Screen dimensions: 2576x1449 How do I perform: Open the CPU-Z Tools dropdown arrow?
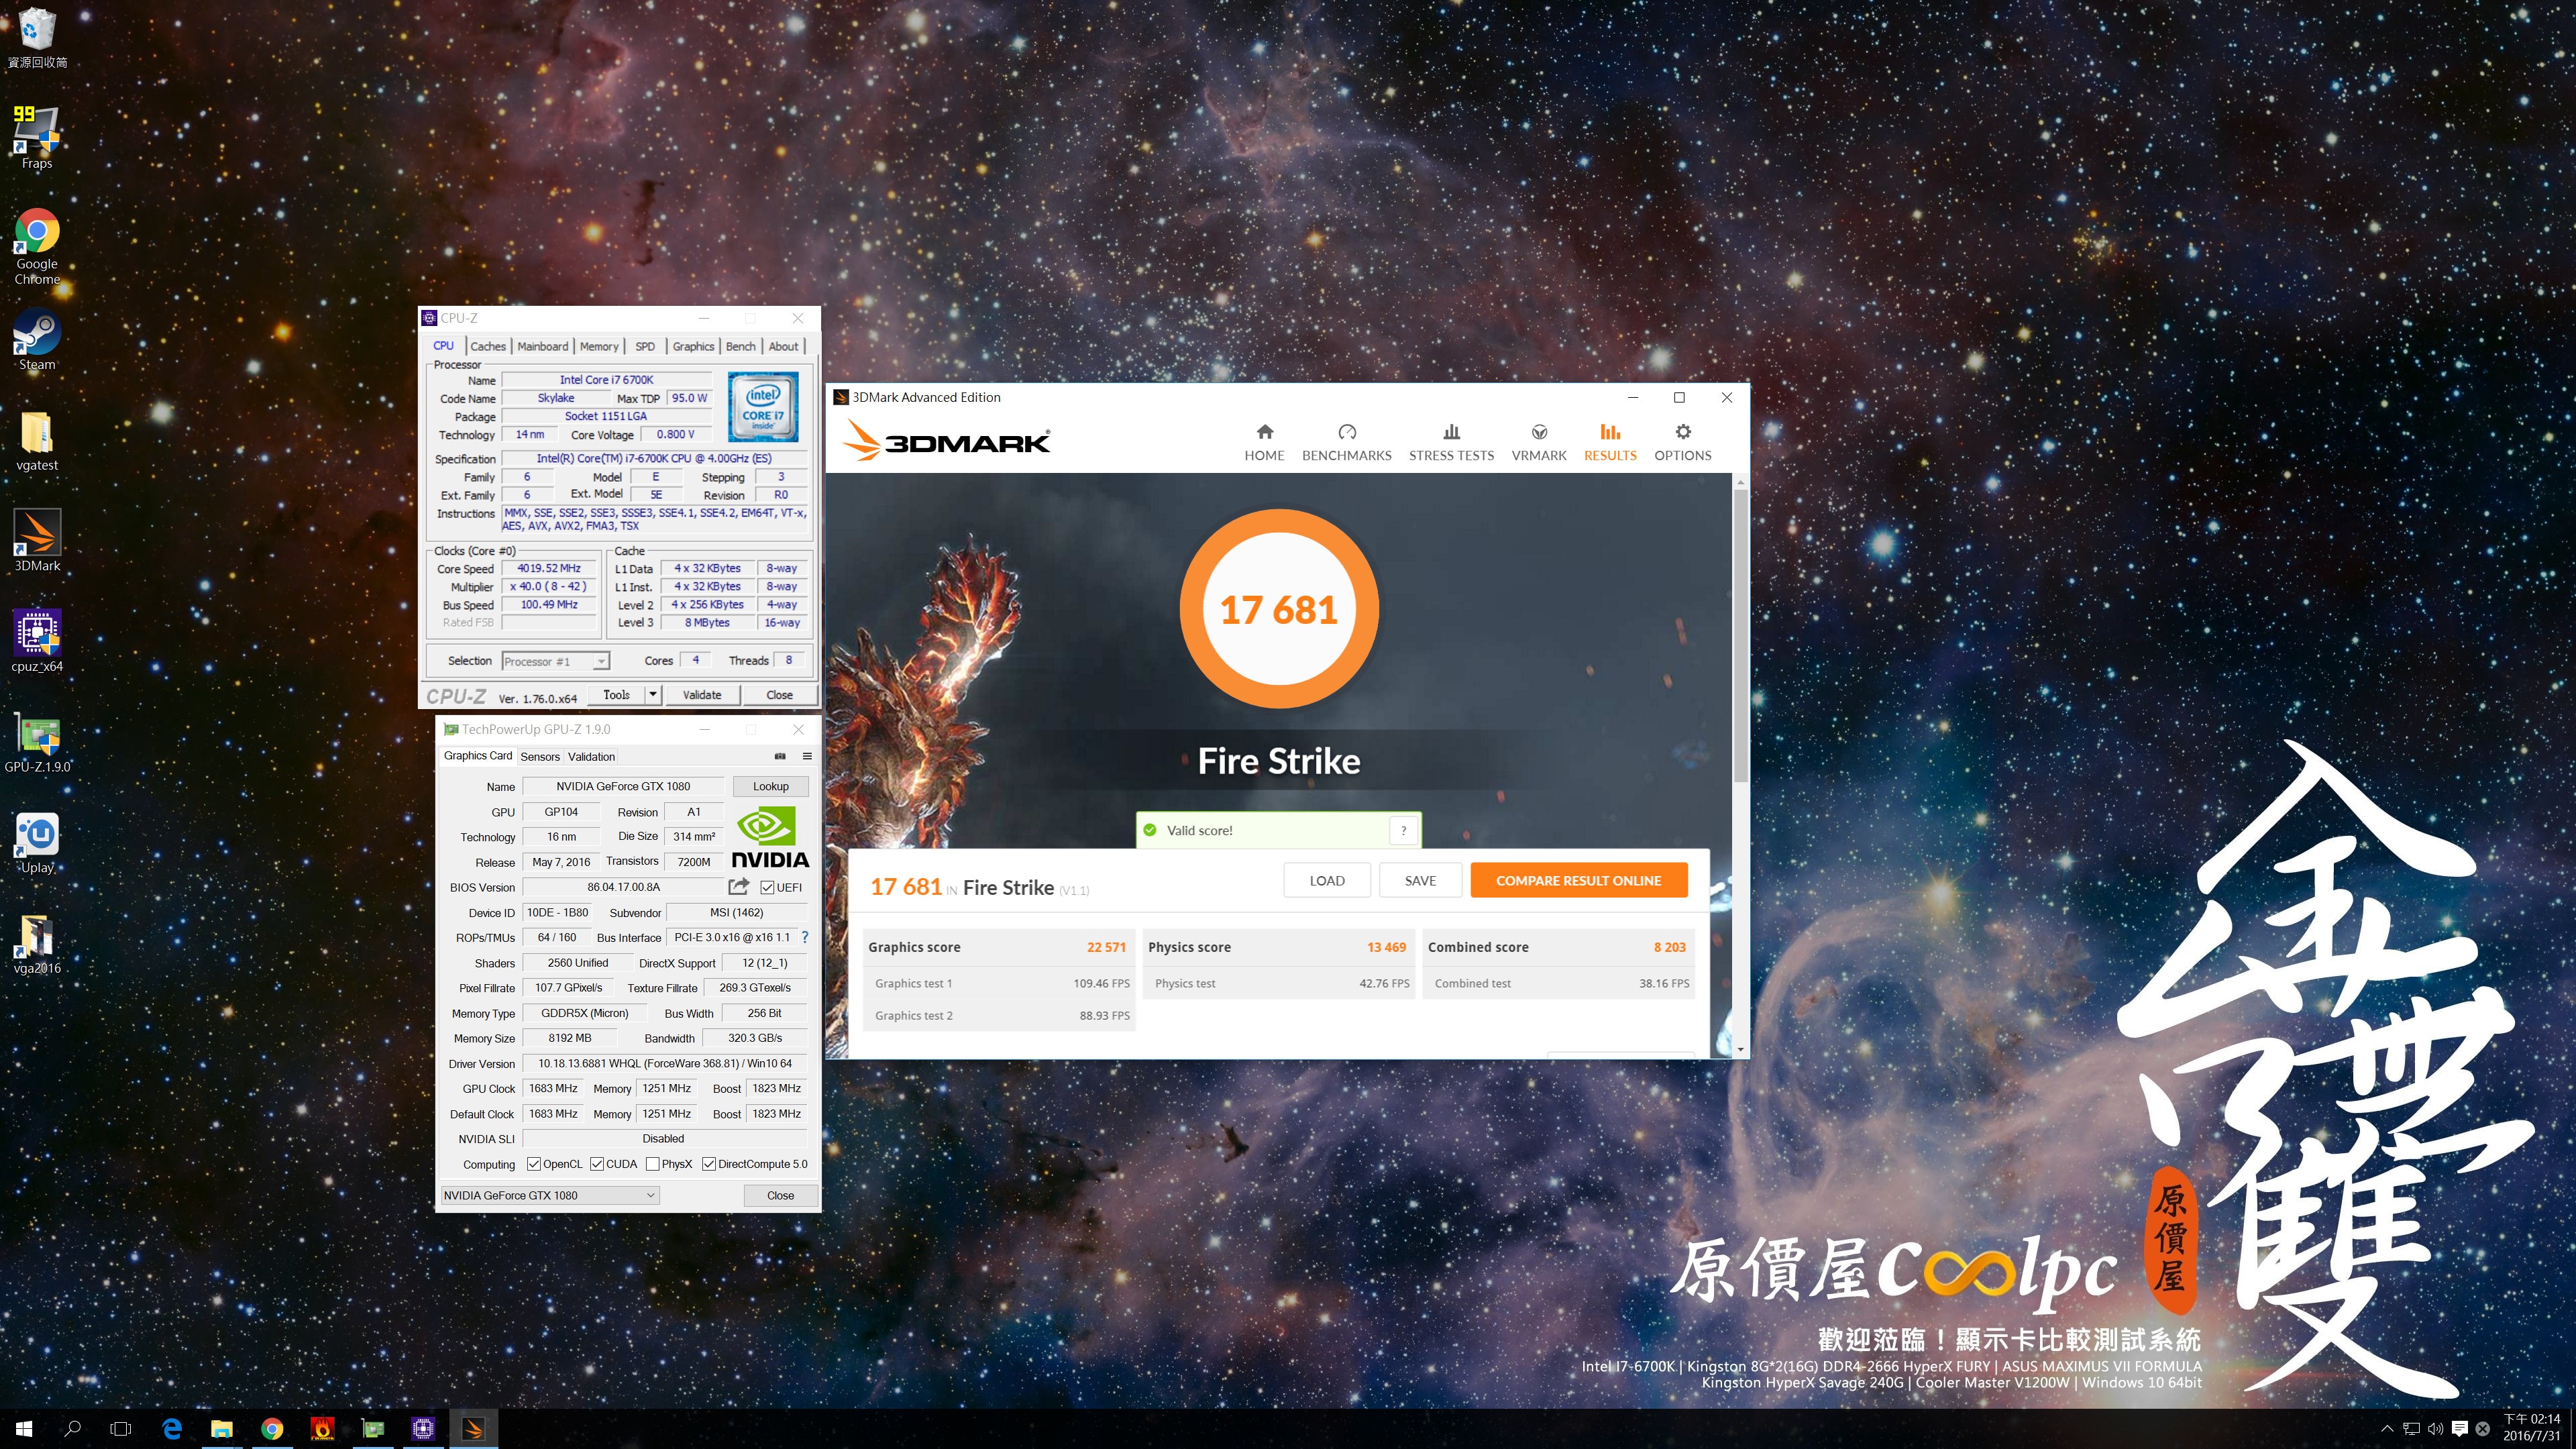(653, 694)
